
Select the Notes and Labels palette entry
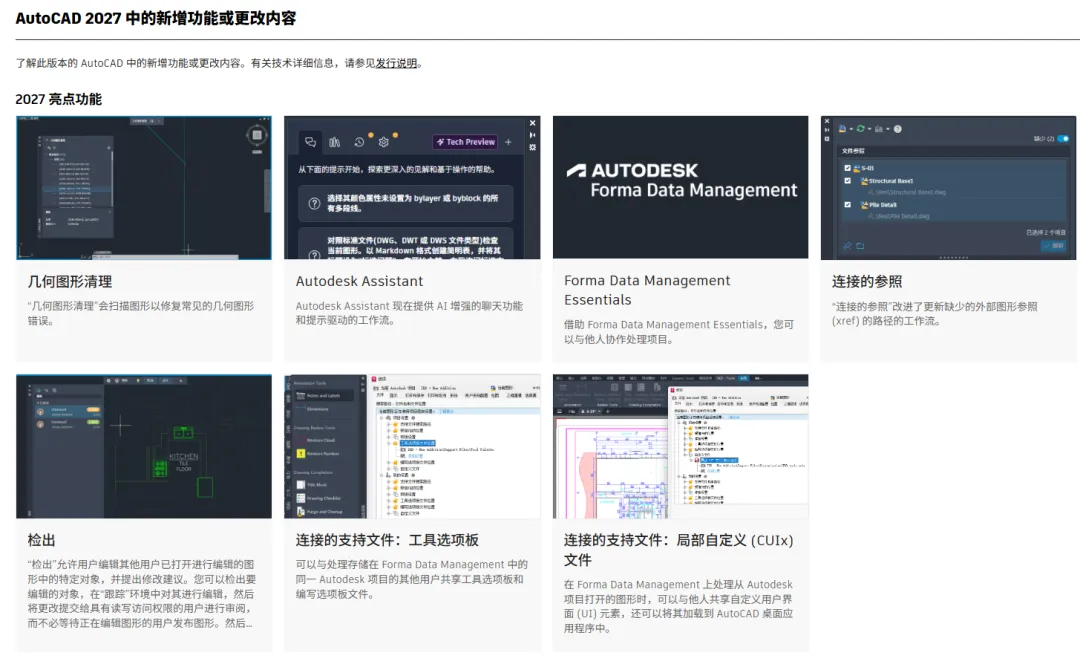click(x=324, y=396)
